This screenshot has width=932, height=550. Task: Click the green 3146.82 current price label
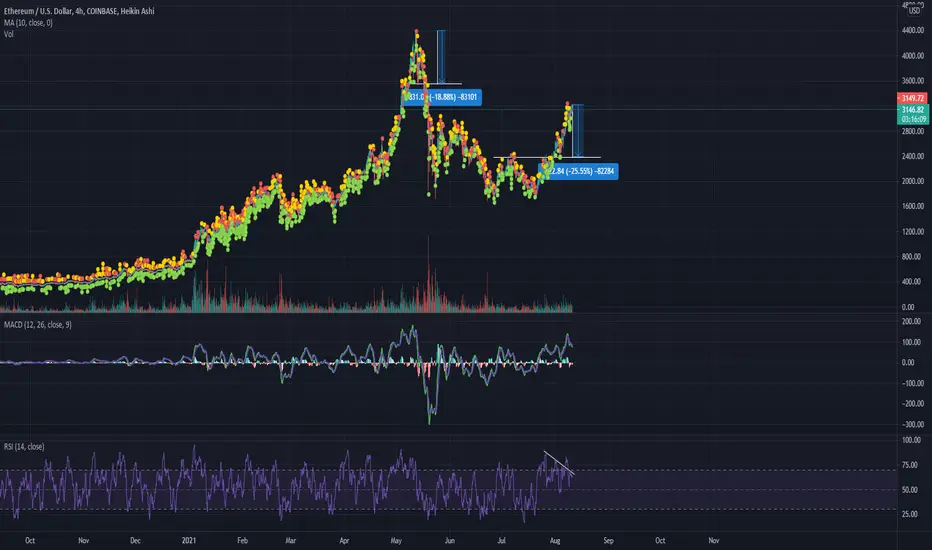coord(913,110)
